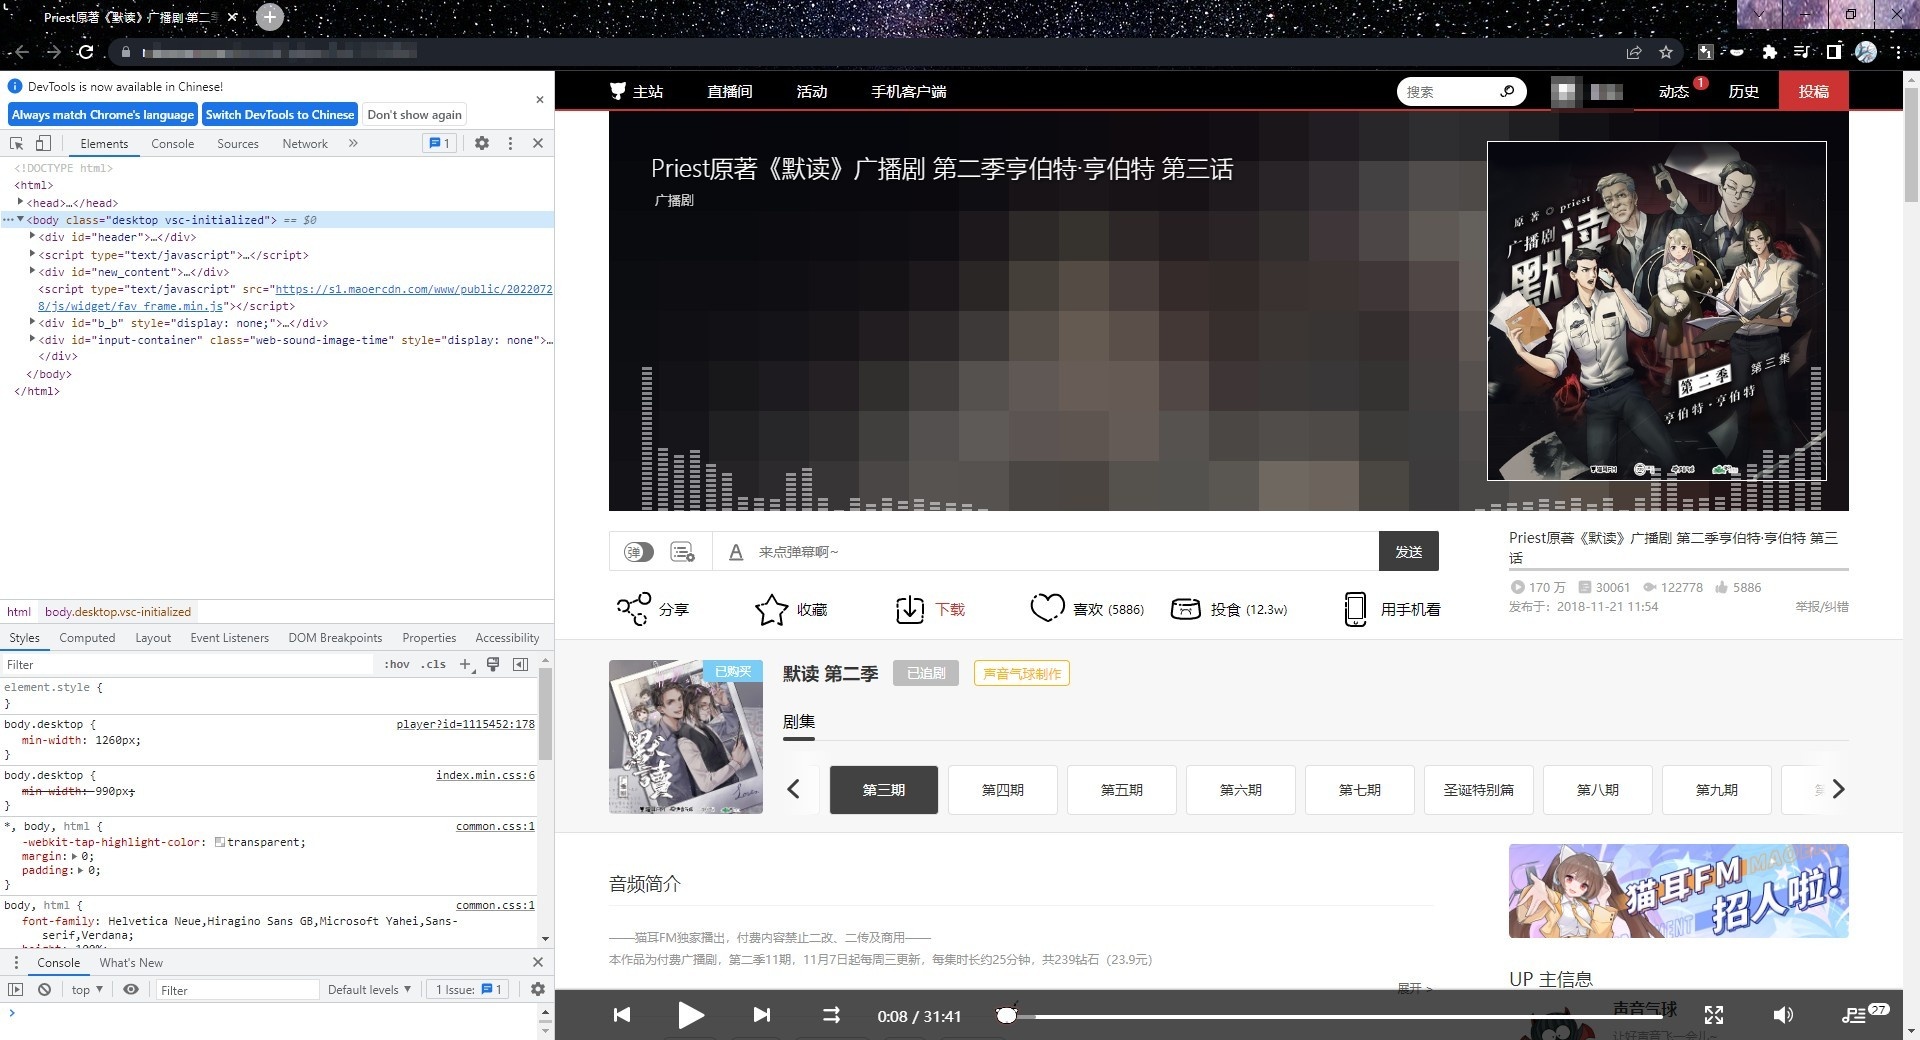Open the Computed styles tab

pyautogui.click(x=87, y=637)
